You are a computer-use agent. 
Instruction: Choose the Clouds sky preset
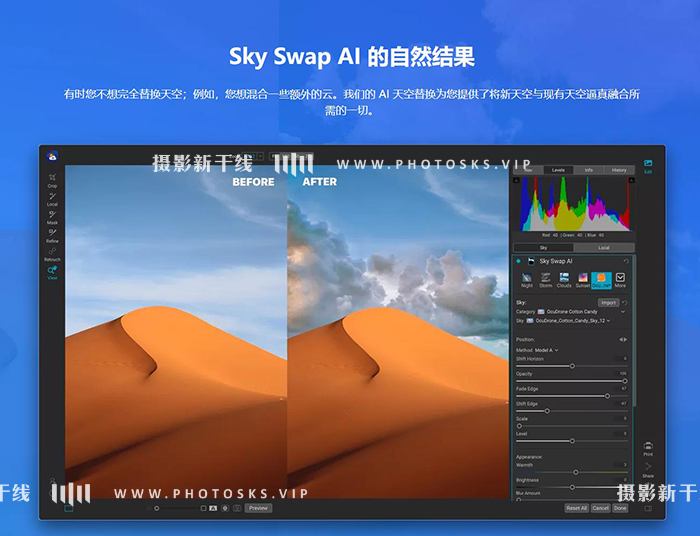click(x=564, y=280)
